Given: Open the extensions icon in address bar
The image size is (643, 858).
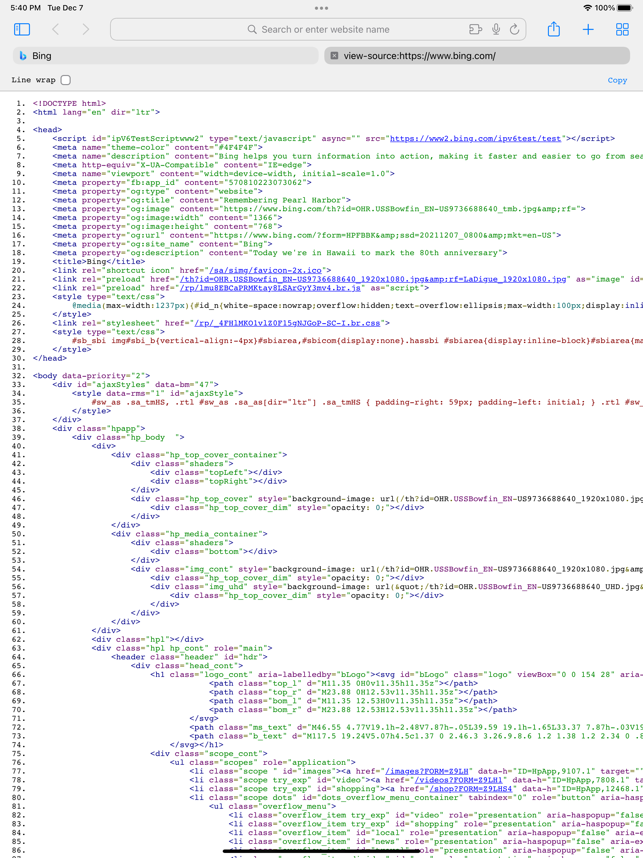Looking at the screenshot, I should (475, 30).
